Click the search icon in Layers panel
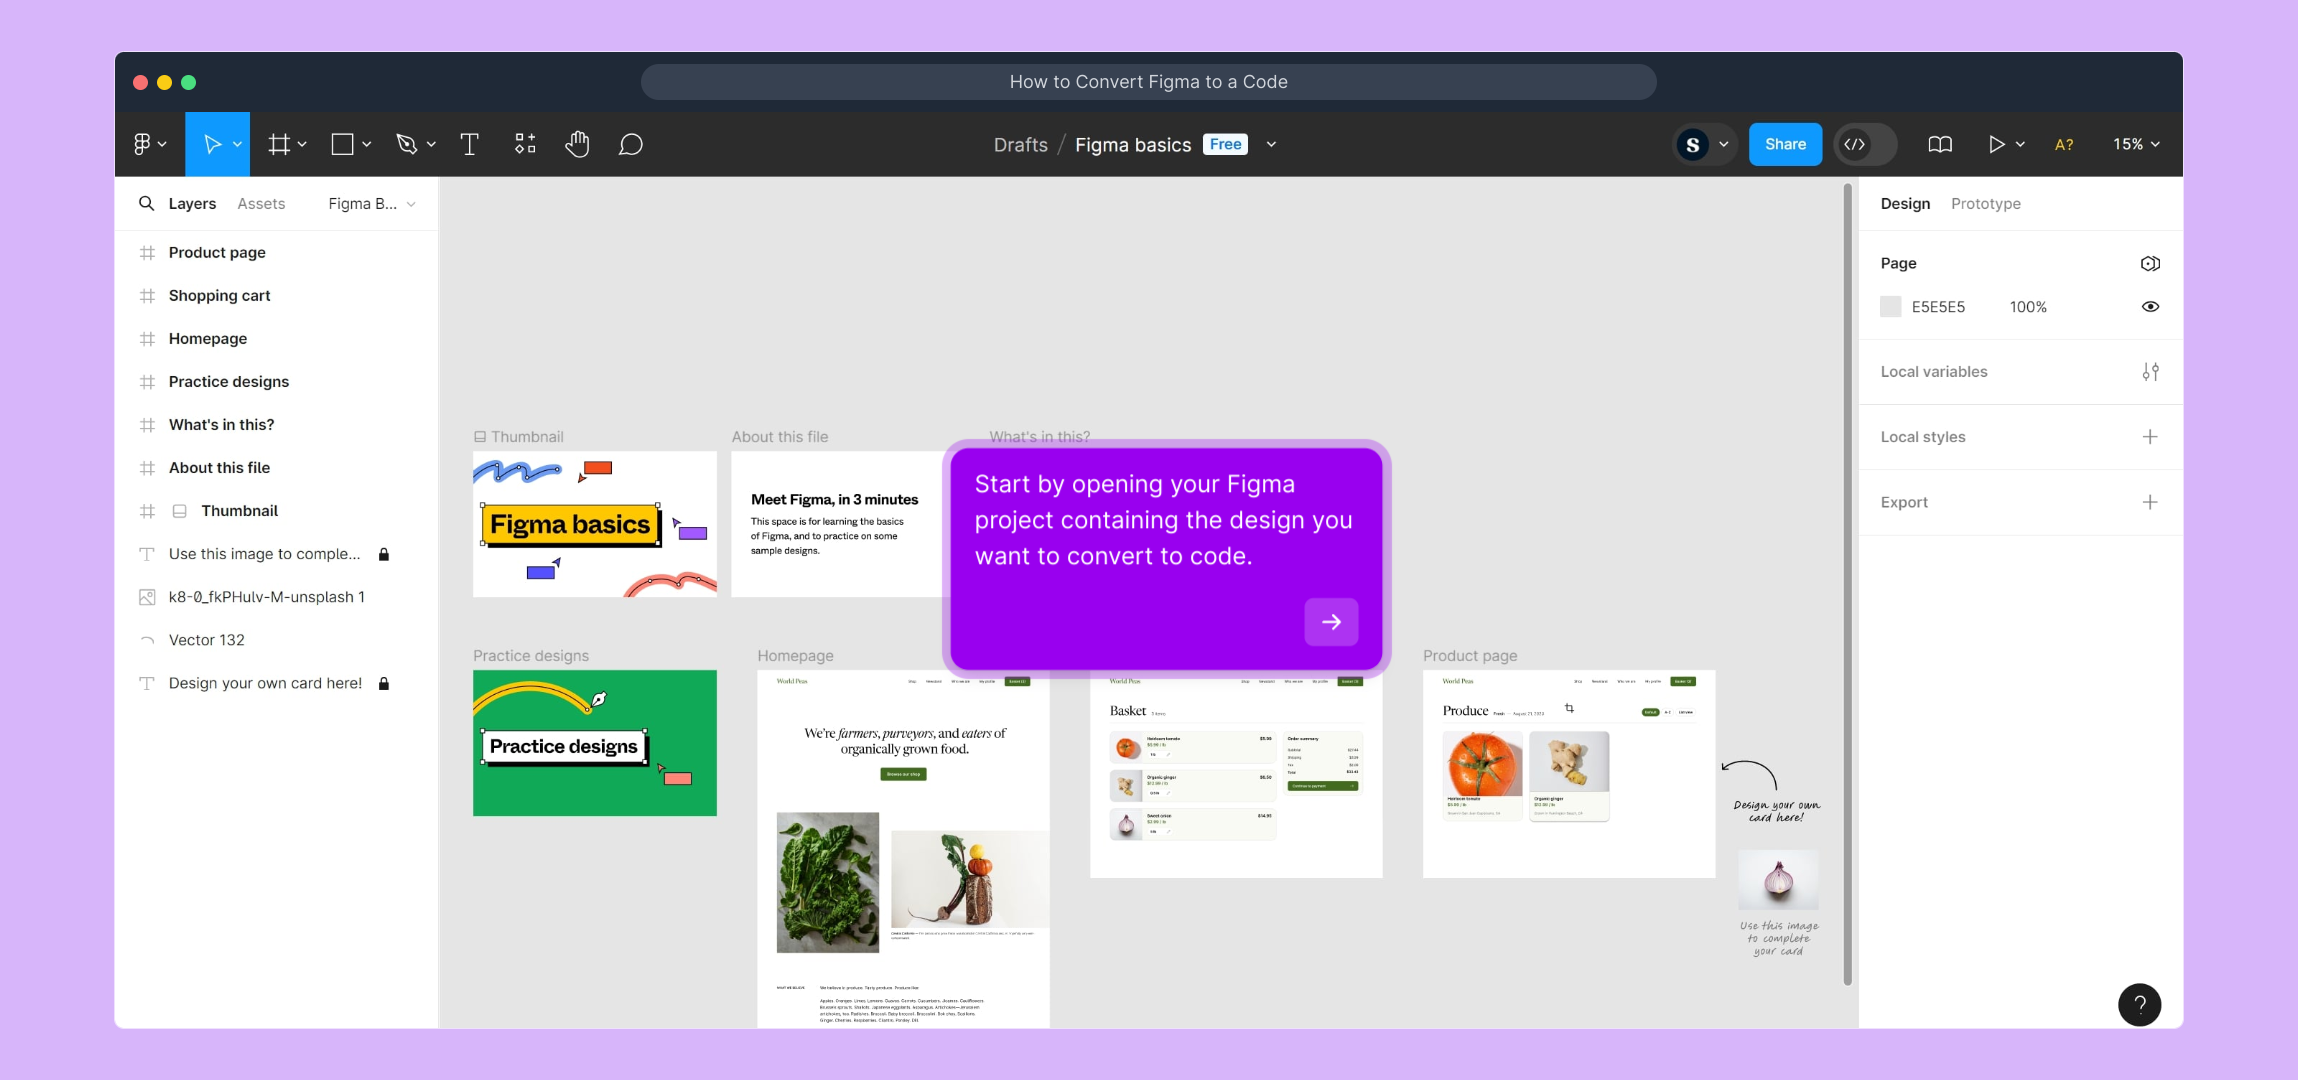 [146, 203]
